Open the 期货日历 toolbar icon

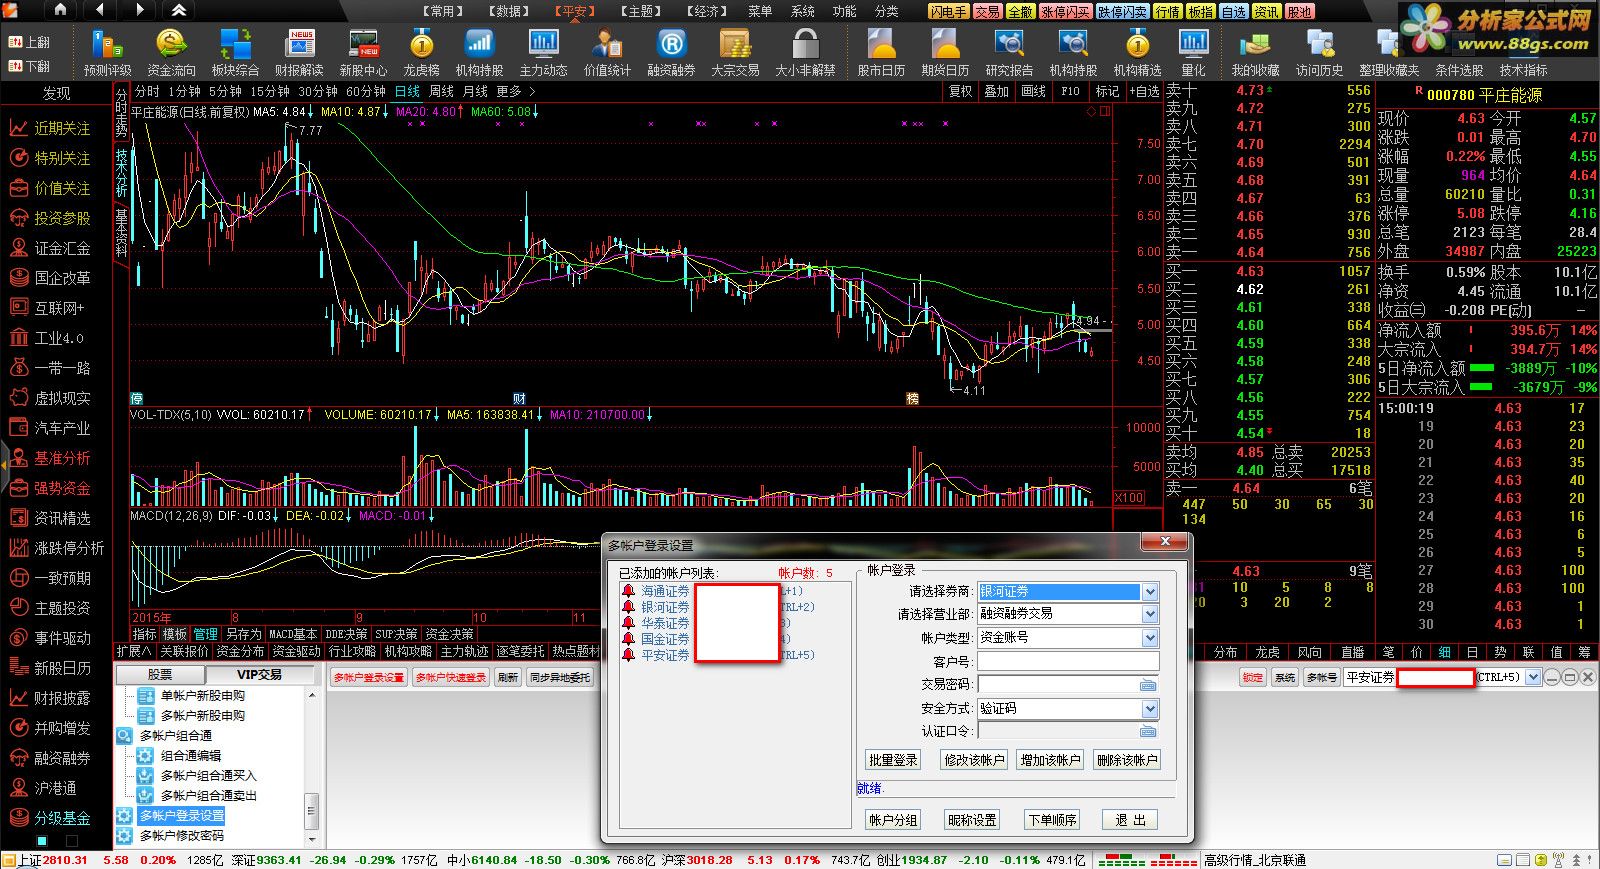point(945,52)
